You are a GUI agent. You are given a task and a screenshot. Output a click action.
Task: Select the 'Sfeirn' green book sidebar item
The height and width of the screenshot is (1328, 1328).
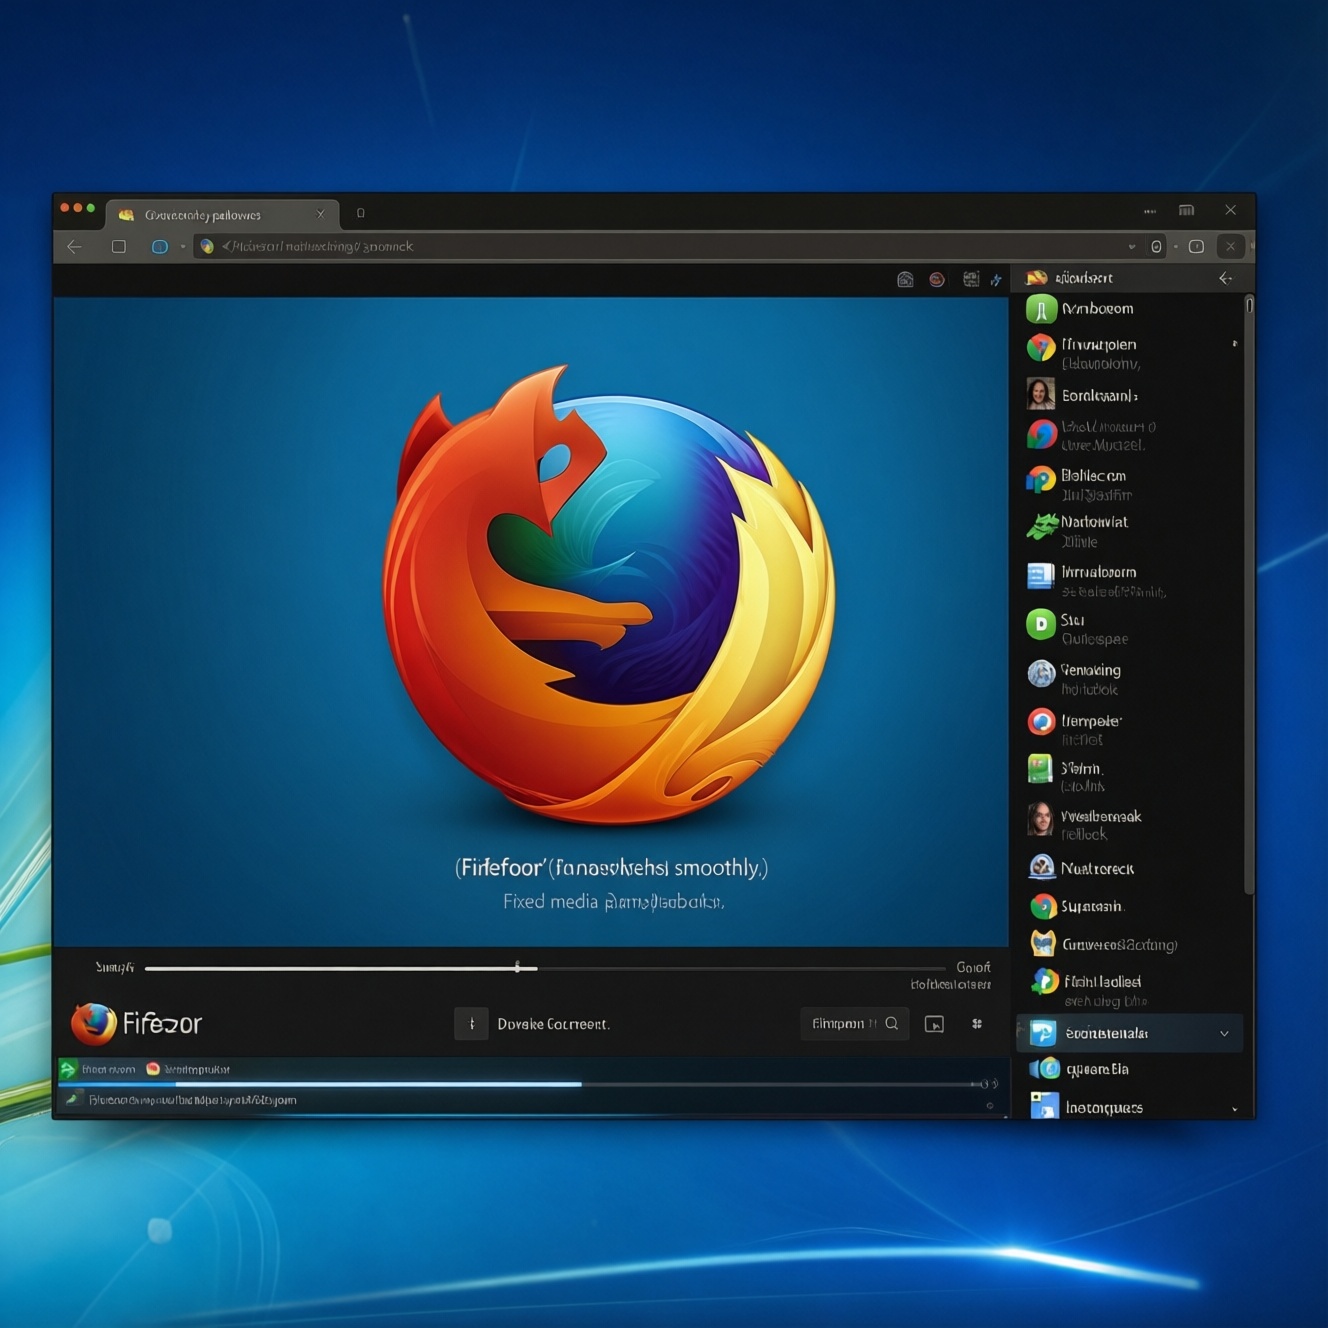[1130, 775]
